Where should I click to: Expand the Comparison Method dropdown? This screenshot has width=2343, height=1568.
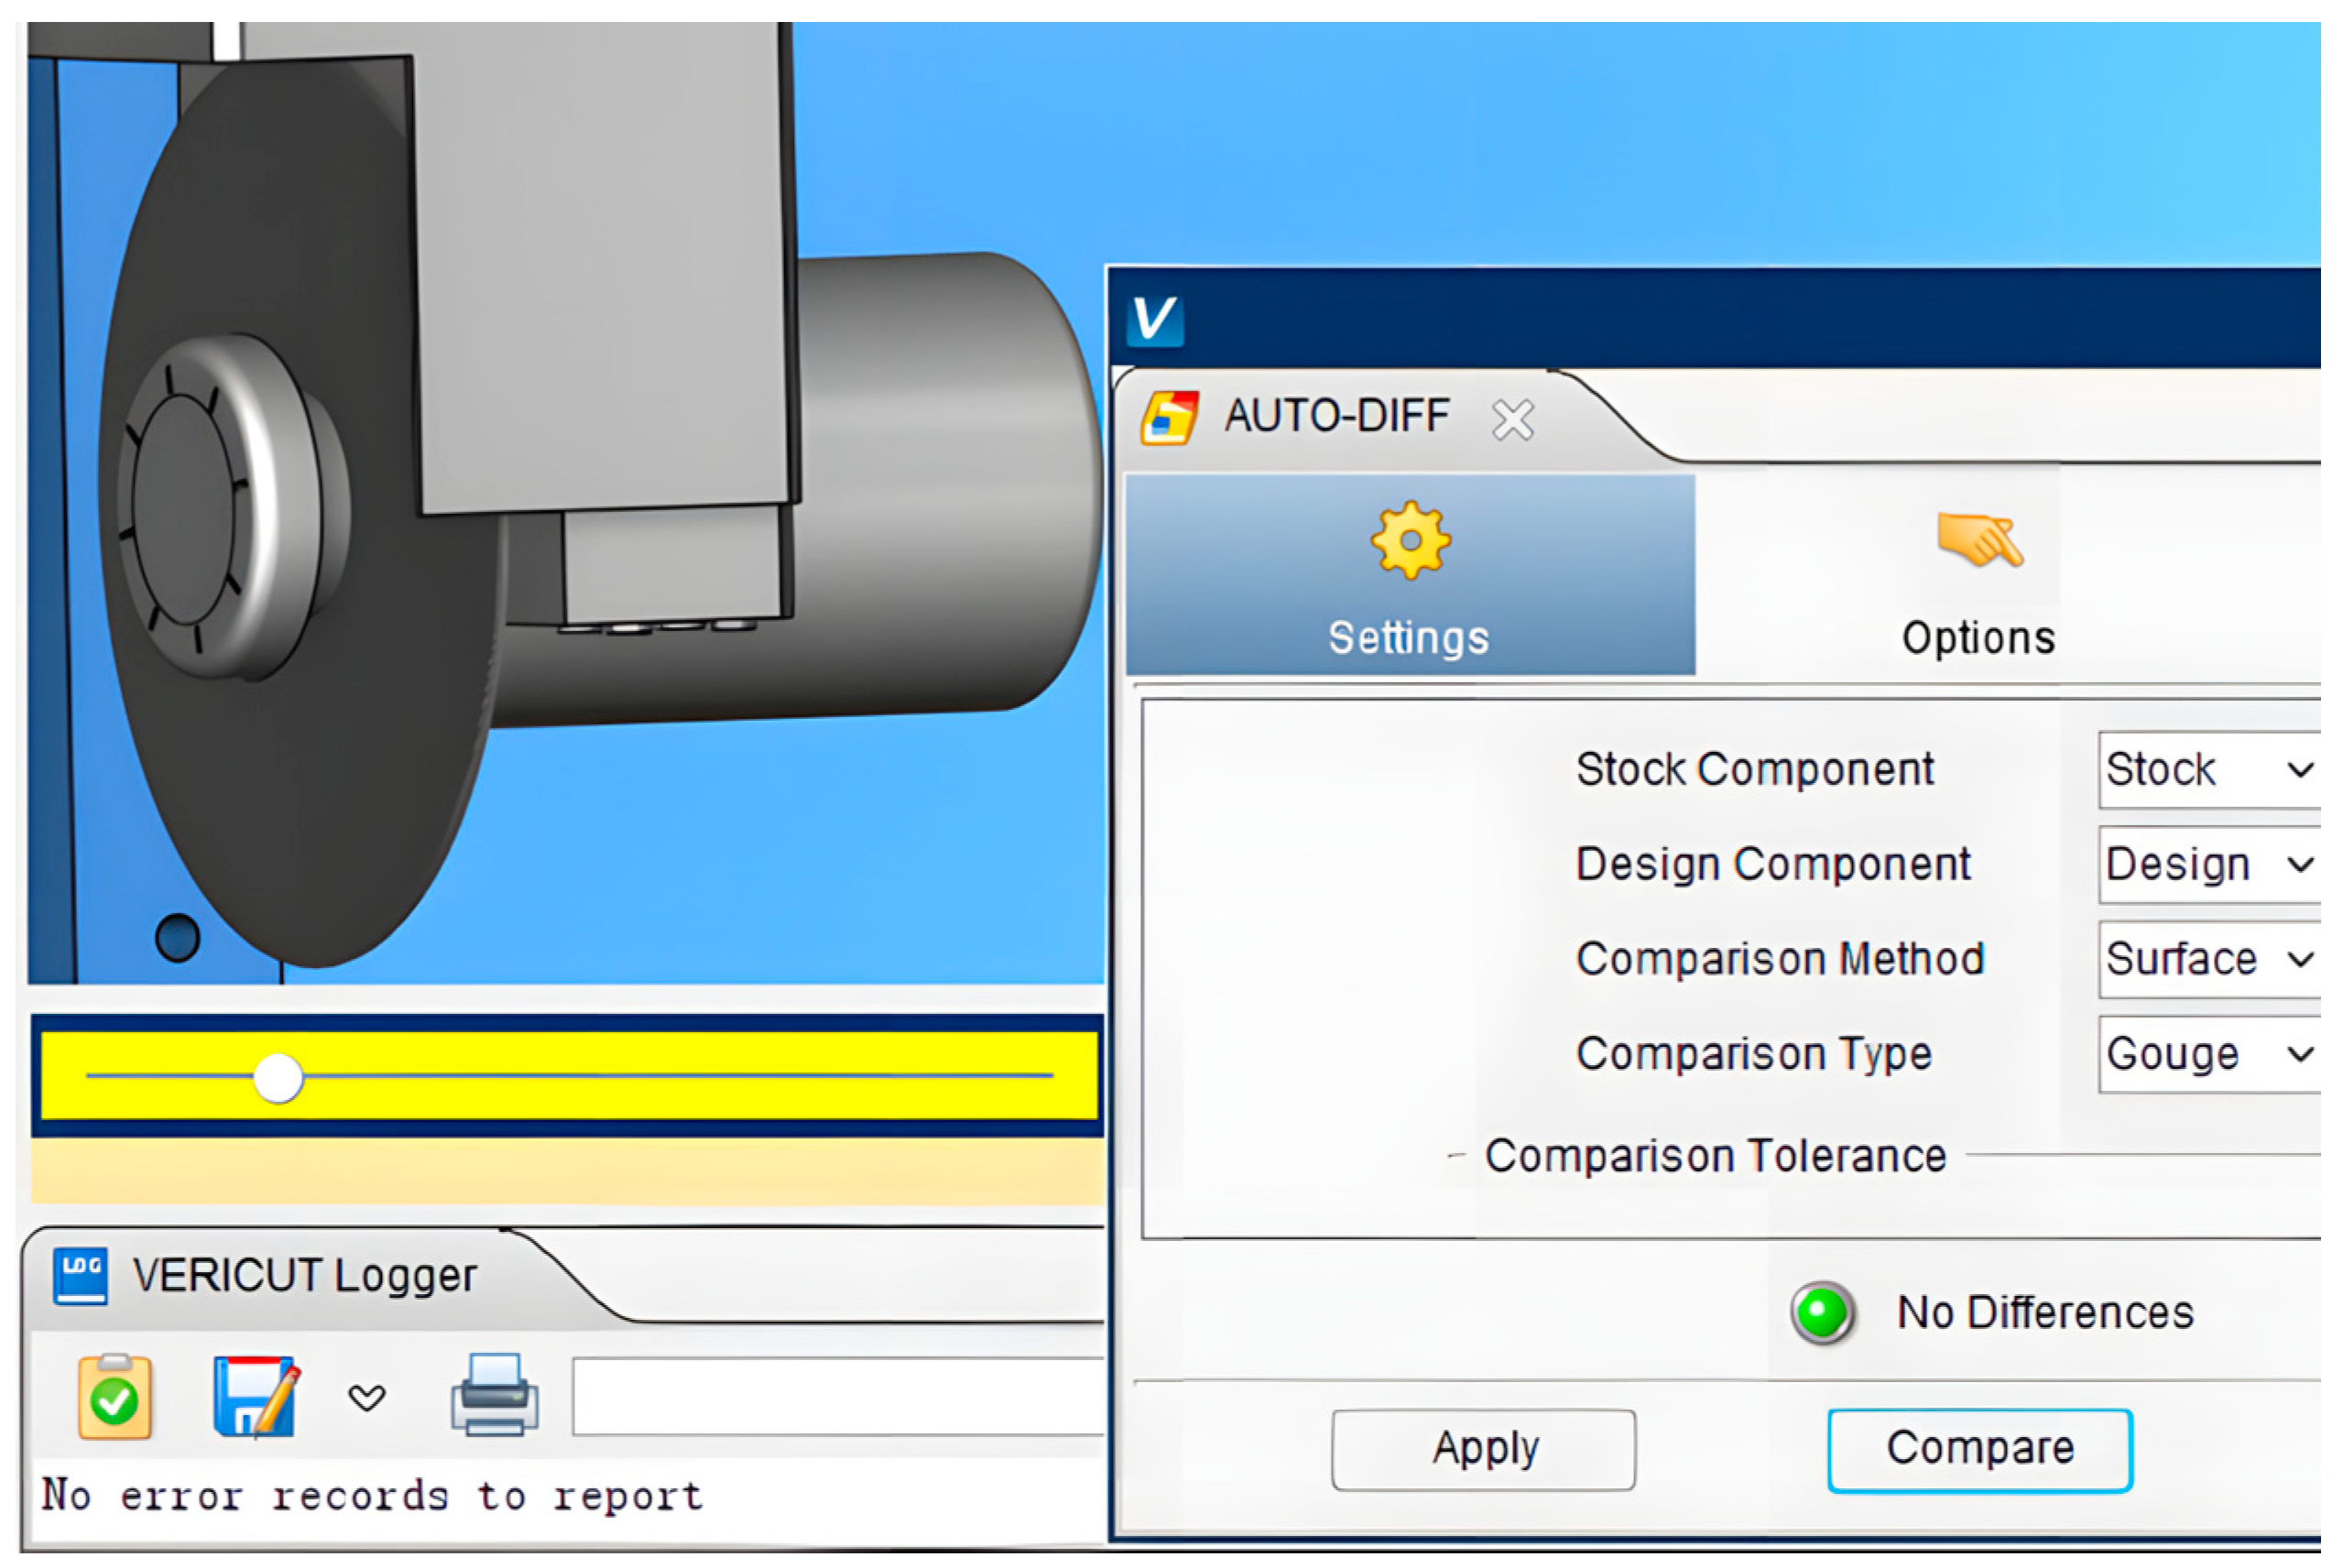coord(2209,959)
